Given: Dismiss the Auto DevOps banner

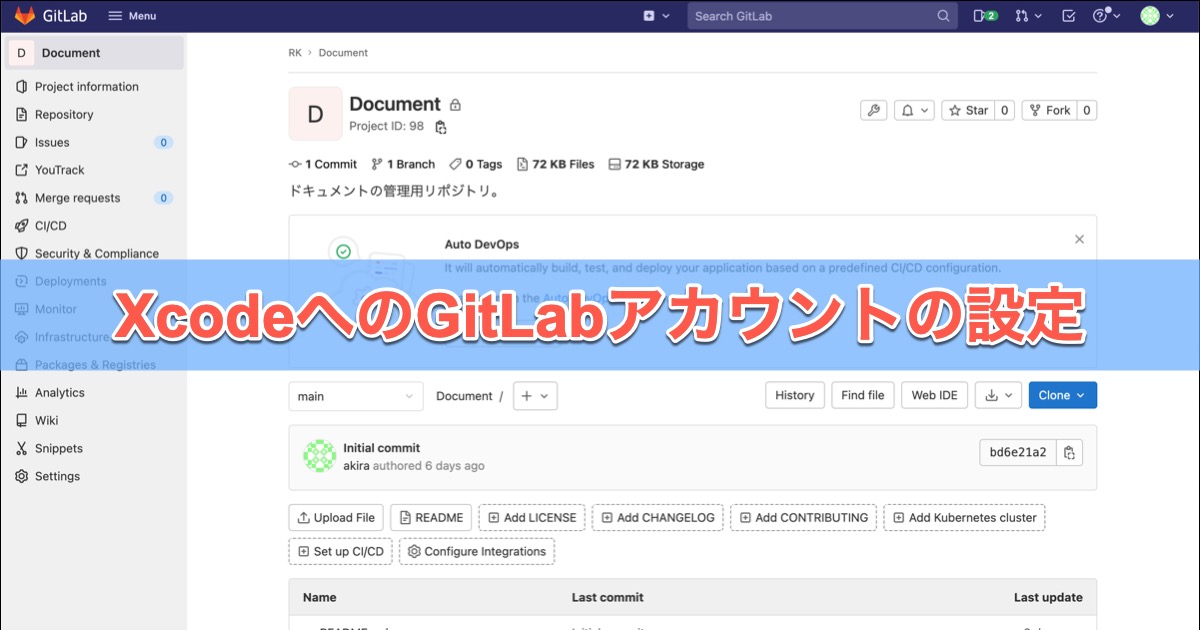Looking at the screenshot, I should [1079, 239].
